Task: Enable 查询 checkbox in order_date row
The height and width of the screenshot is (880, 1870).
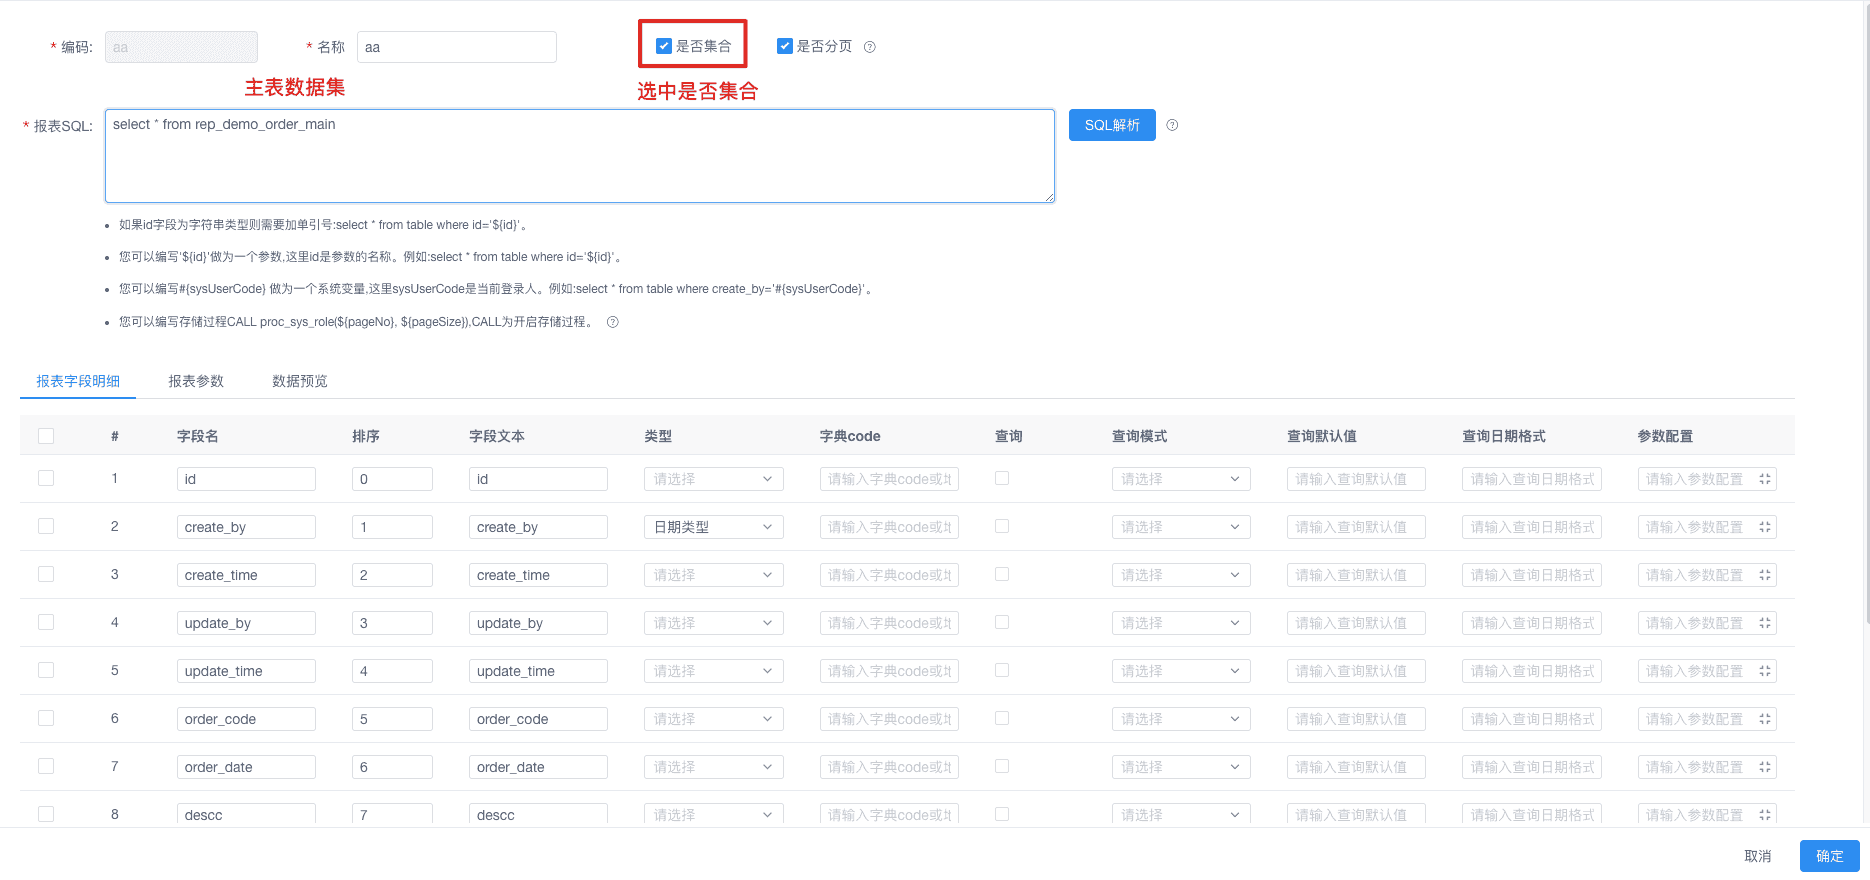Action: click(x=1002, y=766)
